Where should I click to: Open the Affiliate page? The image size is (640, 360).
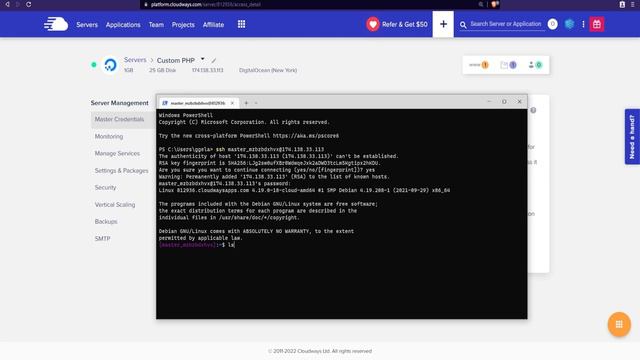[213, 25]
